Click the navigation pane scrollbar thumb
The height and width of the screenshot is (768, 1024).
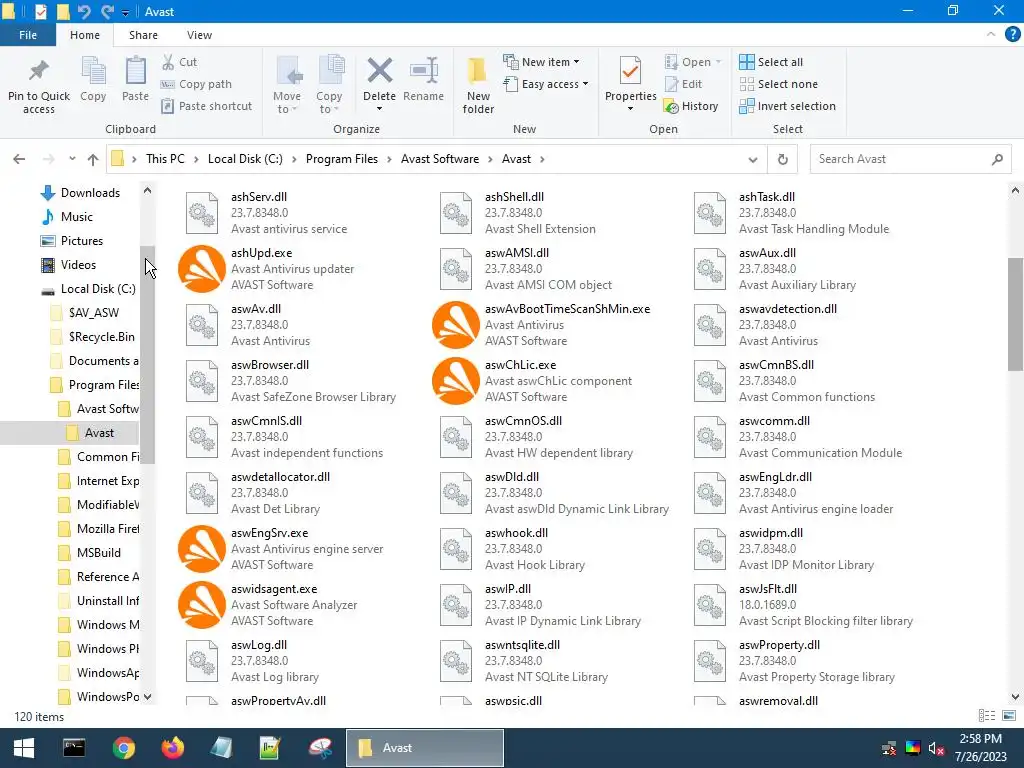[x=148, y=355]
